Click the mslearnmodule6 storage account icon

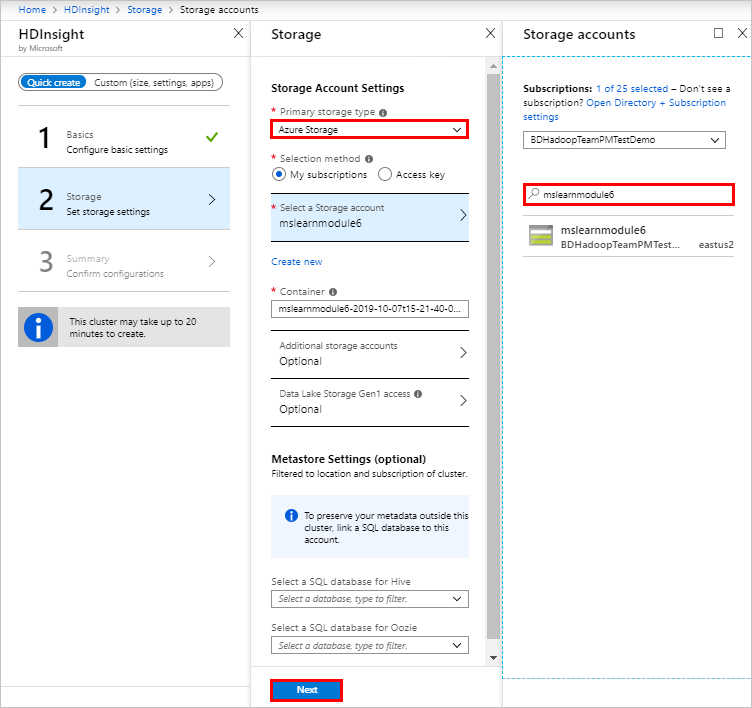pyautogui.click(x=540, y=235)
